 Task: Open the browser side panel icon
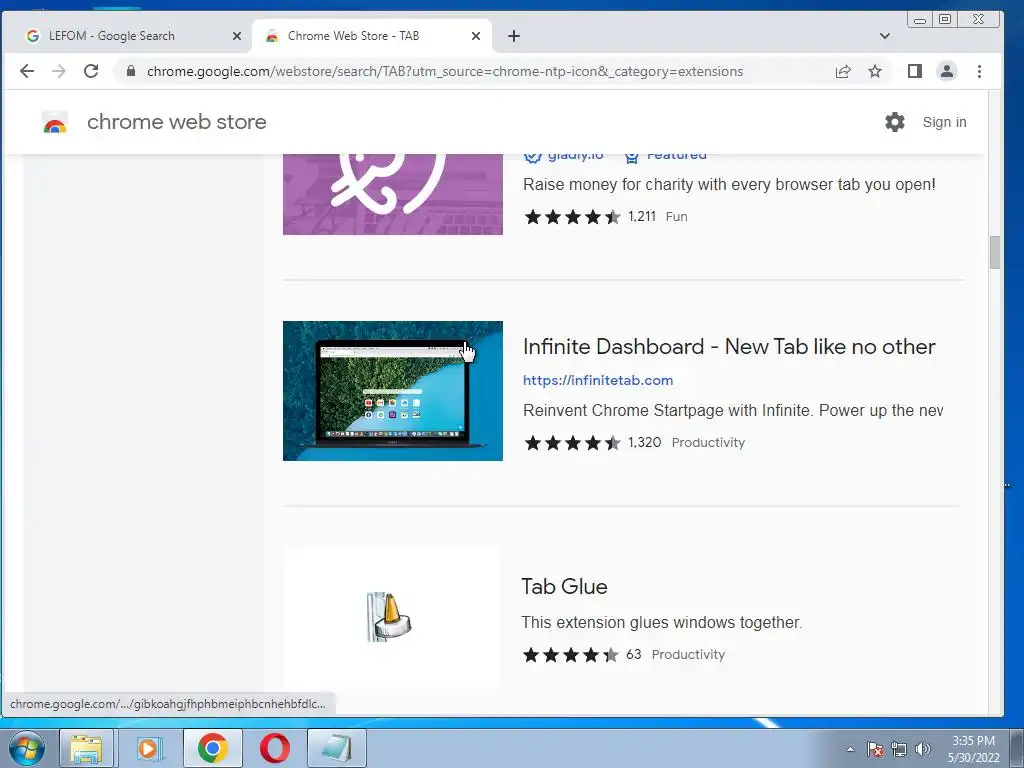(915, 71)
